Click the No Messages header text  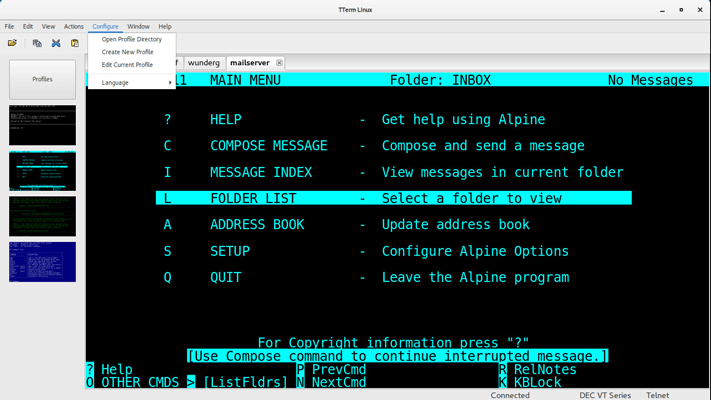[x=650, y=80]
